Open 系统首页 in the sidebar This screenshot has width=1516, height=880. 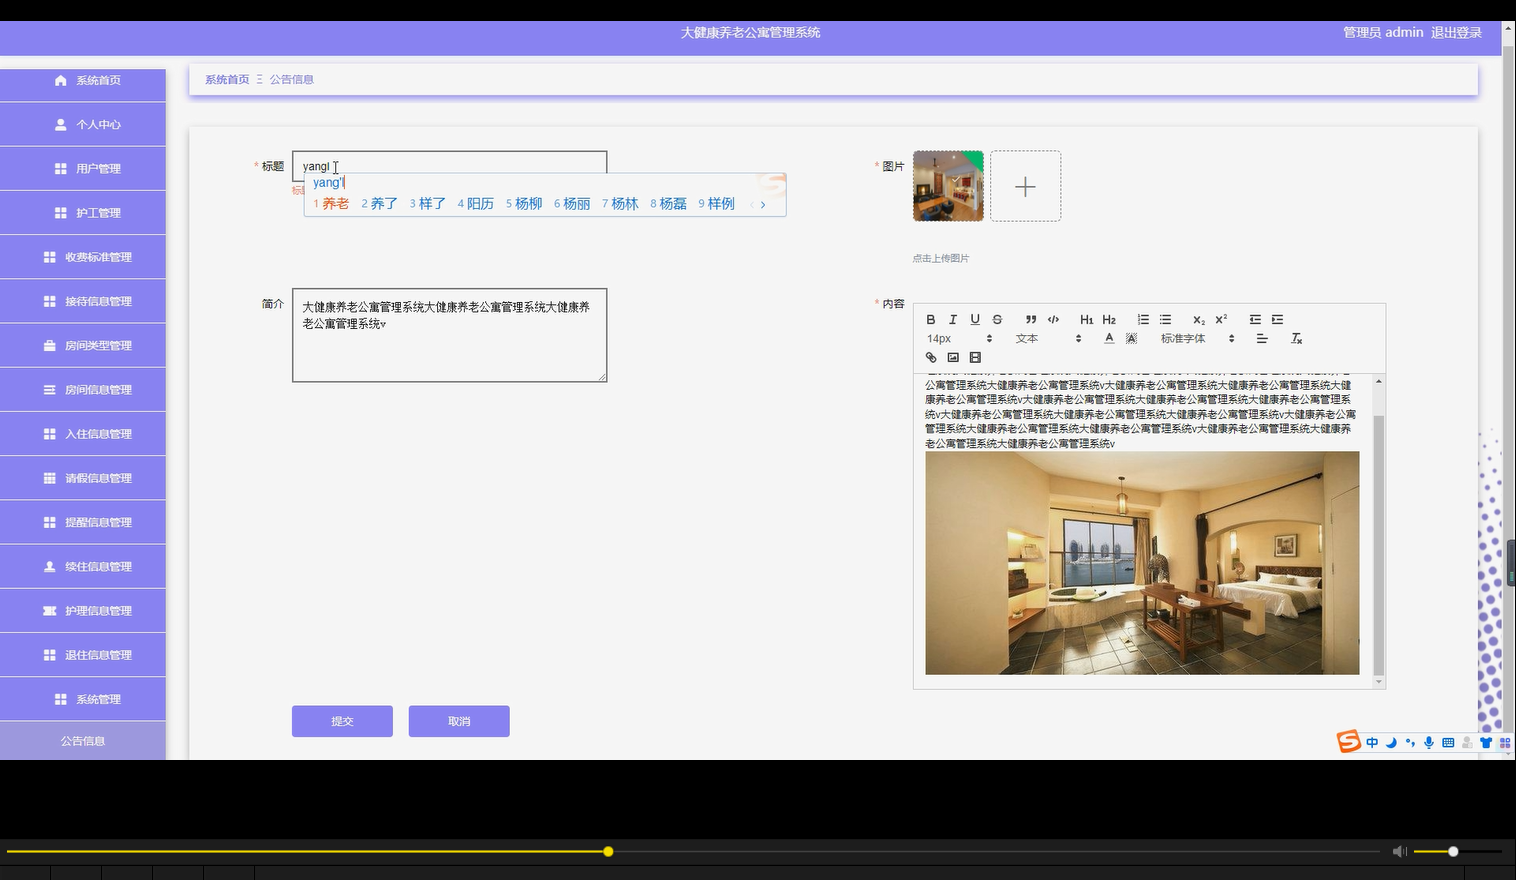83,80
